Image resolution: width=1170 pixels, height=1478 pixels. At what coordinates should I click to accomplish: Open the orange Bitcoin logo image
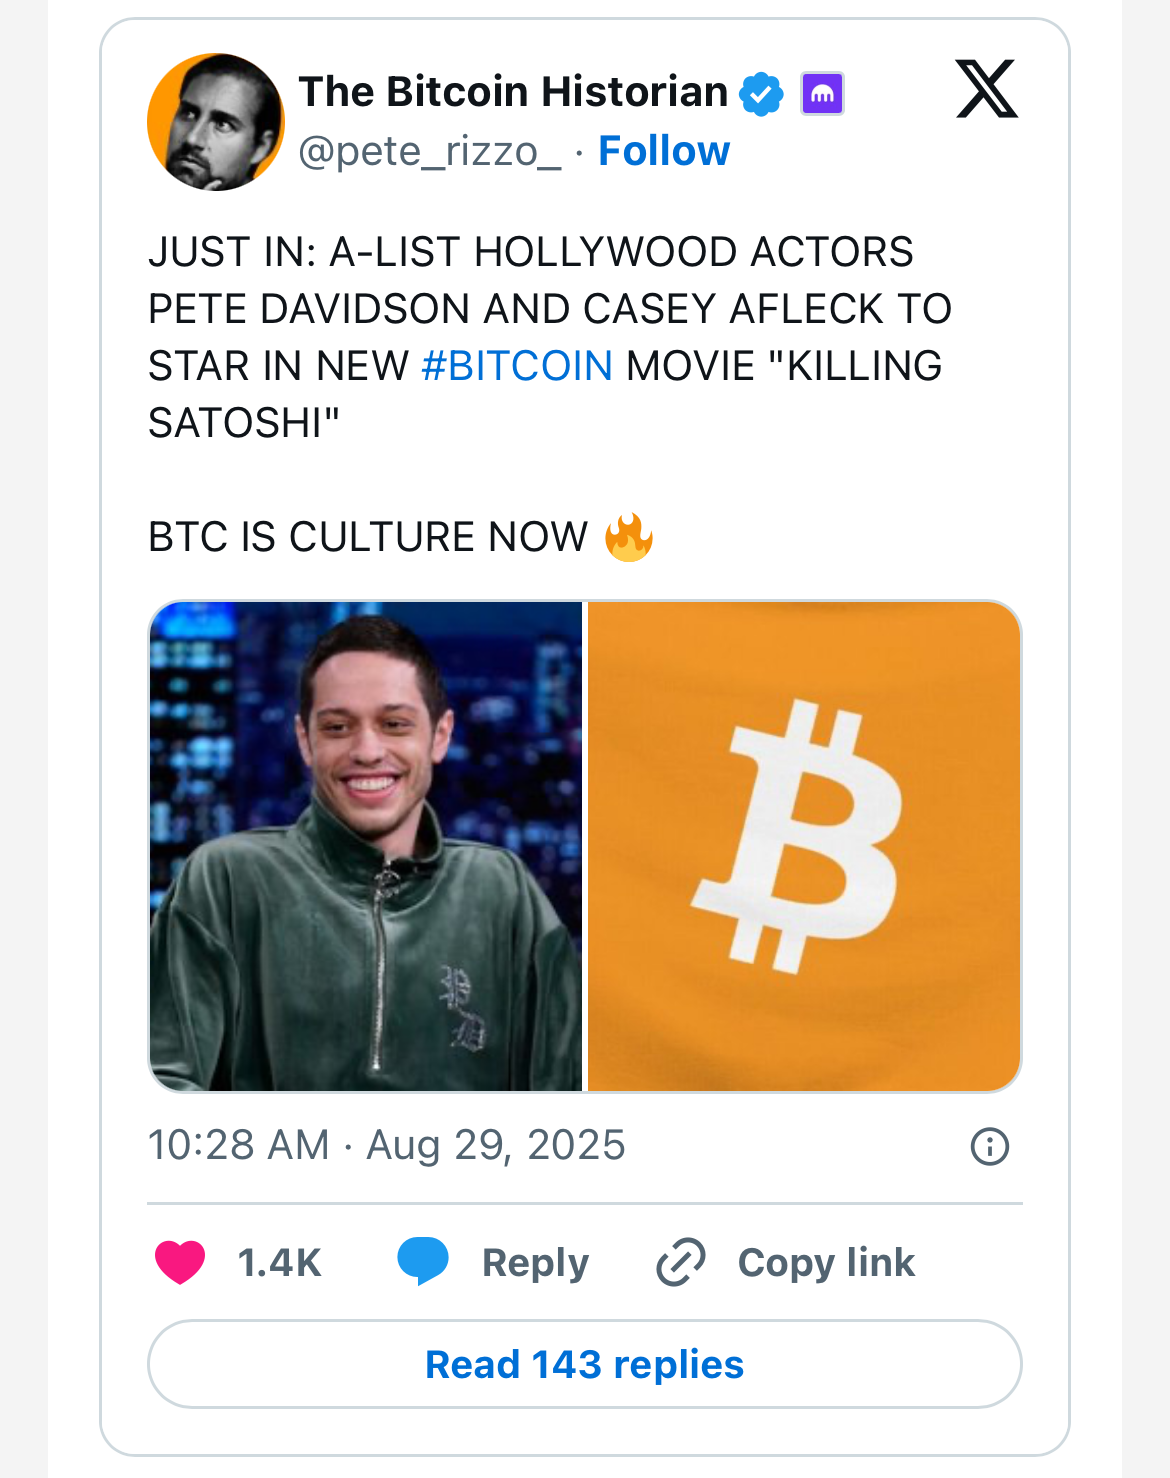coord(804,846)
